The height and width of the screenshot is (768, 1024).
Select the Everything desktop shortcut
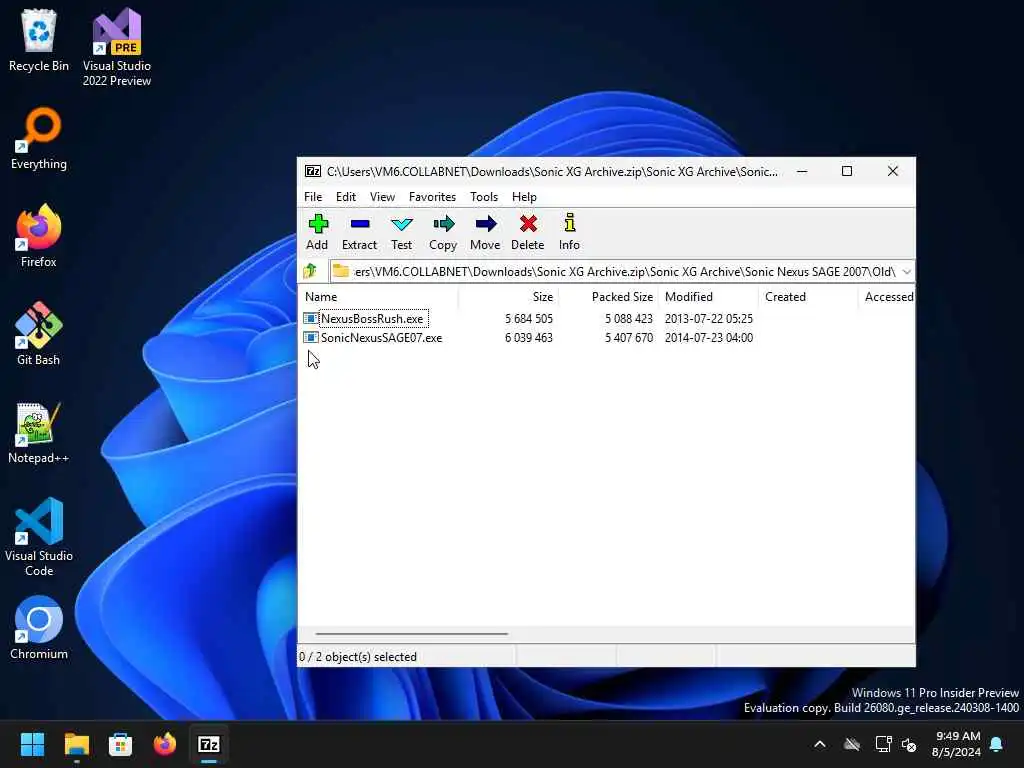click(x=39, y=139)
